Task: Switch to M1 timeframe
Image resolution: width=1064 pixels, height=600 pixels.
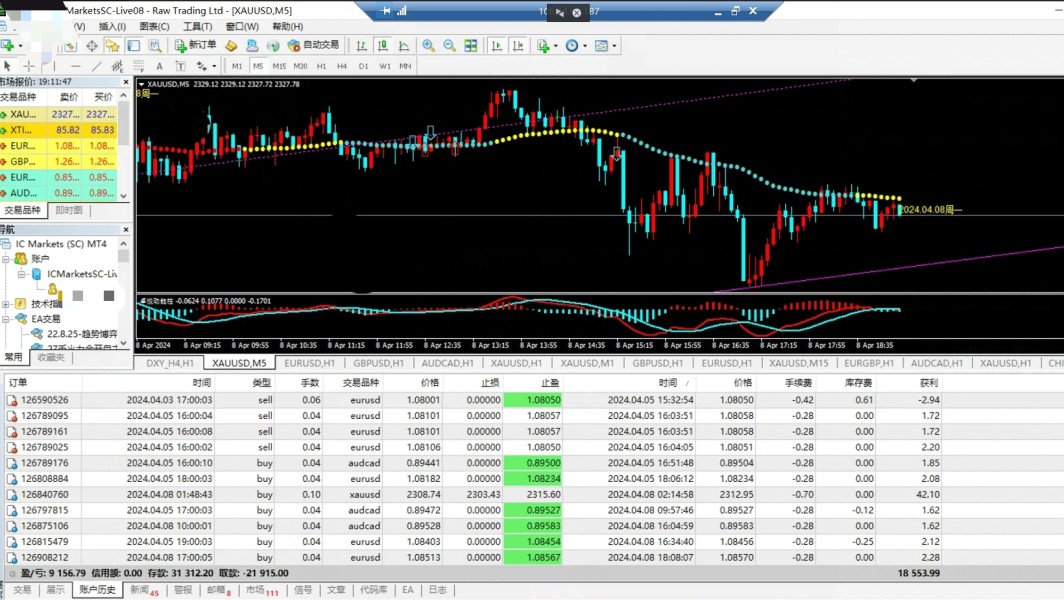Action: click(x=237, y=66)
